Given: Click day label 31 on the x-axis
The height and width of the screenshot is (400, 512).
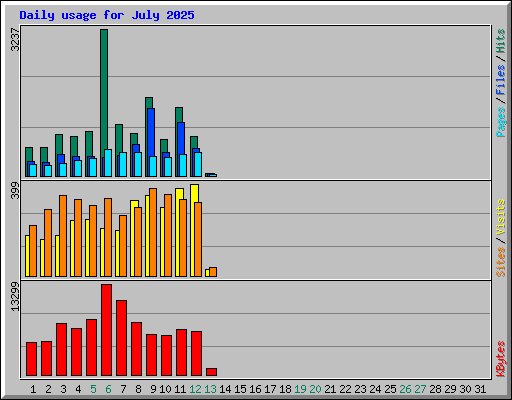Looking at the screenshot, I should point(480,389).
